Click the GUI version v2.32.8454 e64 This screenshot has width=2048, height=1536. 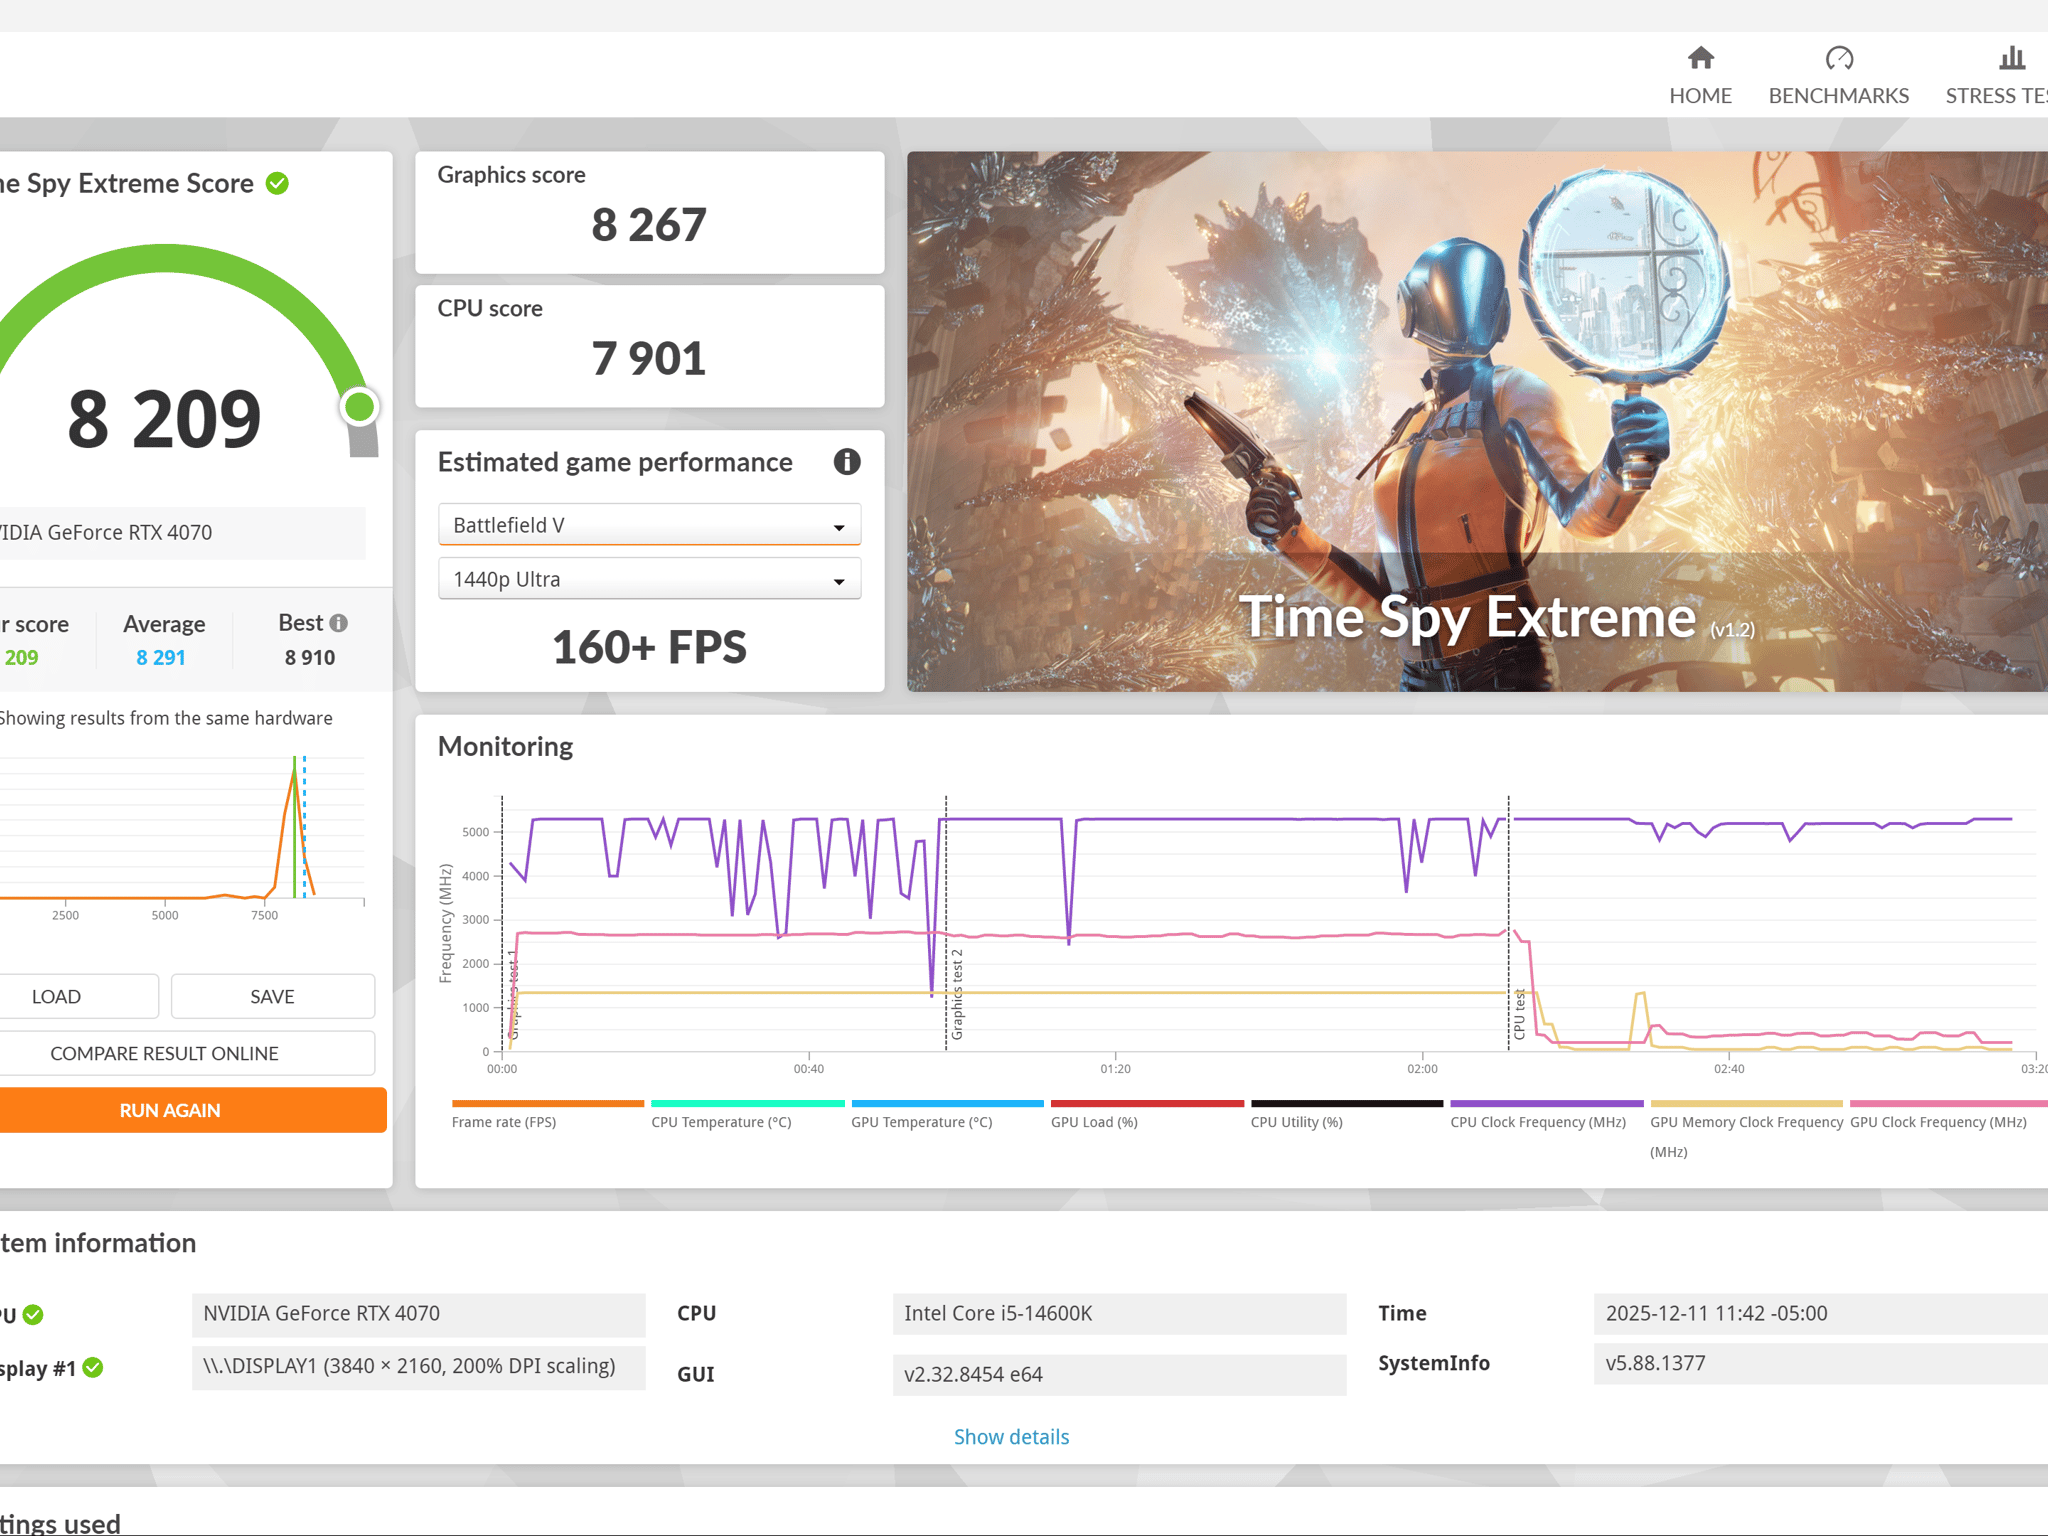pos(1119,1375)
